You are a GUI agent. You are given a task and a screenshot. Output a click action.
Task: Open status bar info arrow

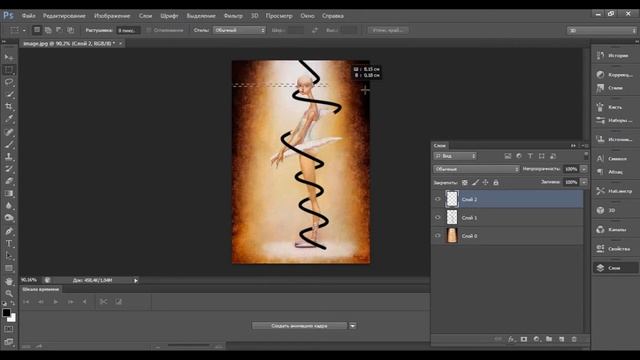click(136, 280)
